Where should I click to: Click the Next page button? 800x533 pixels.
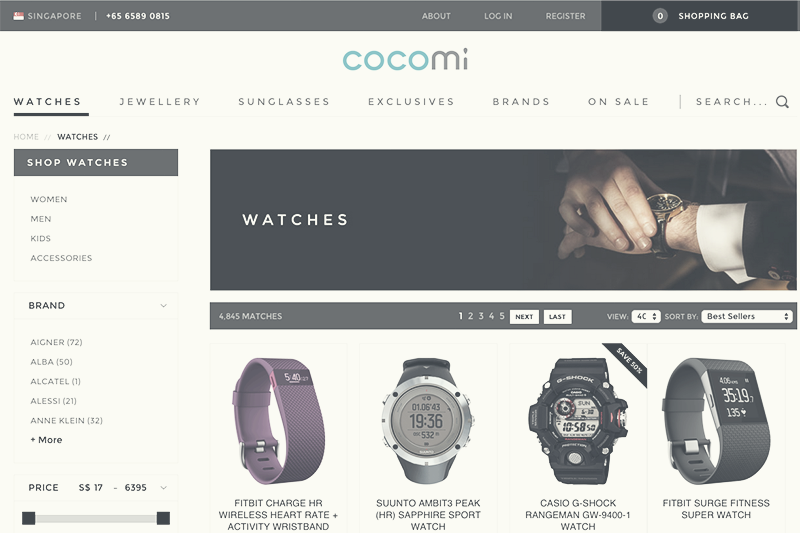tap(524, 317)
